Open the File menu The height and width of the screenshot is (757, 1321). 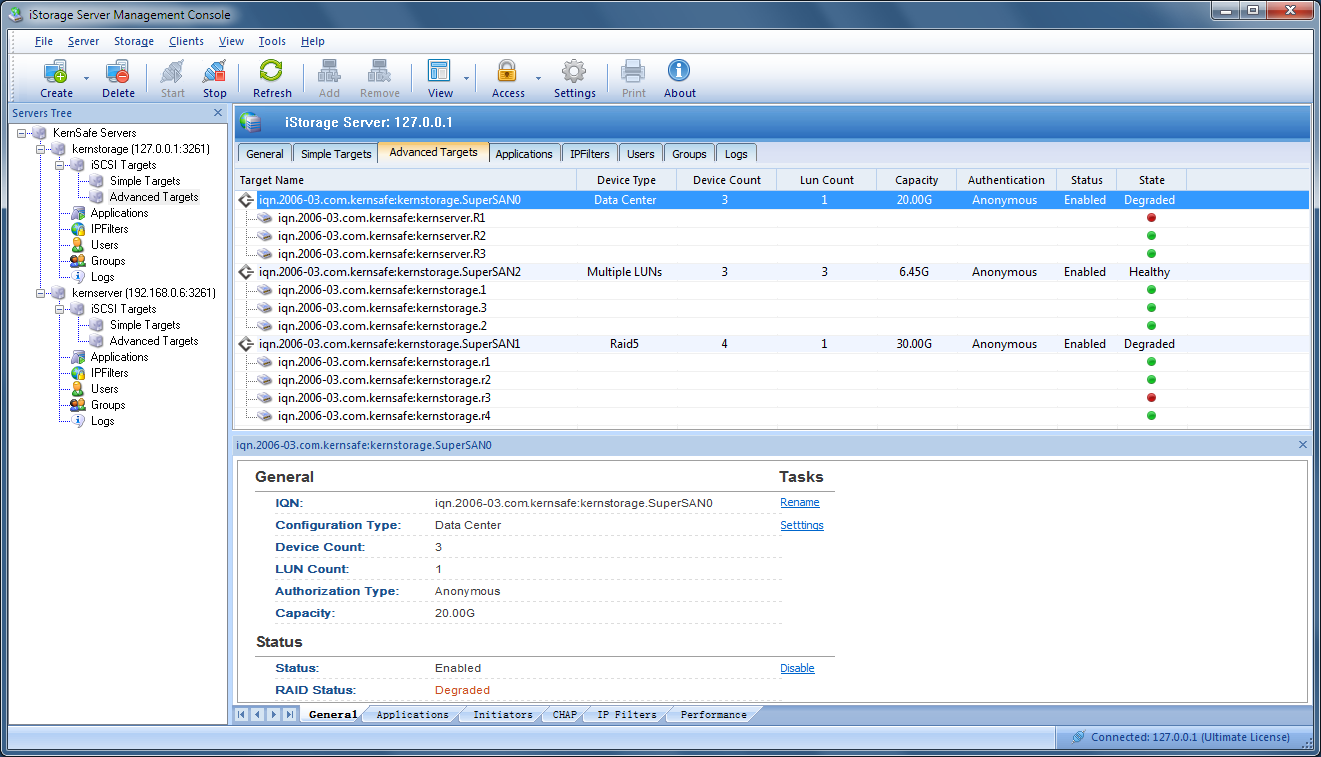coord(44,41)
